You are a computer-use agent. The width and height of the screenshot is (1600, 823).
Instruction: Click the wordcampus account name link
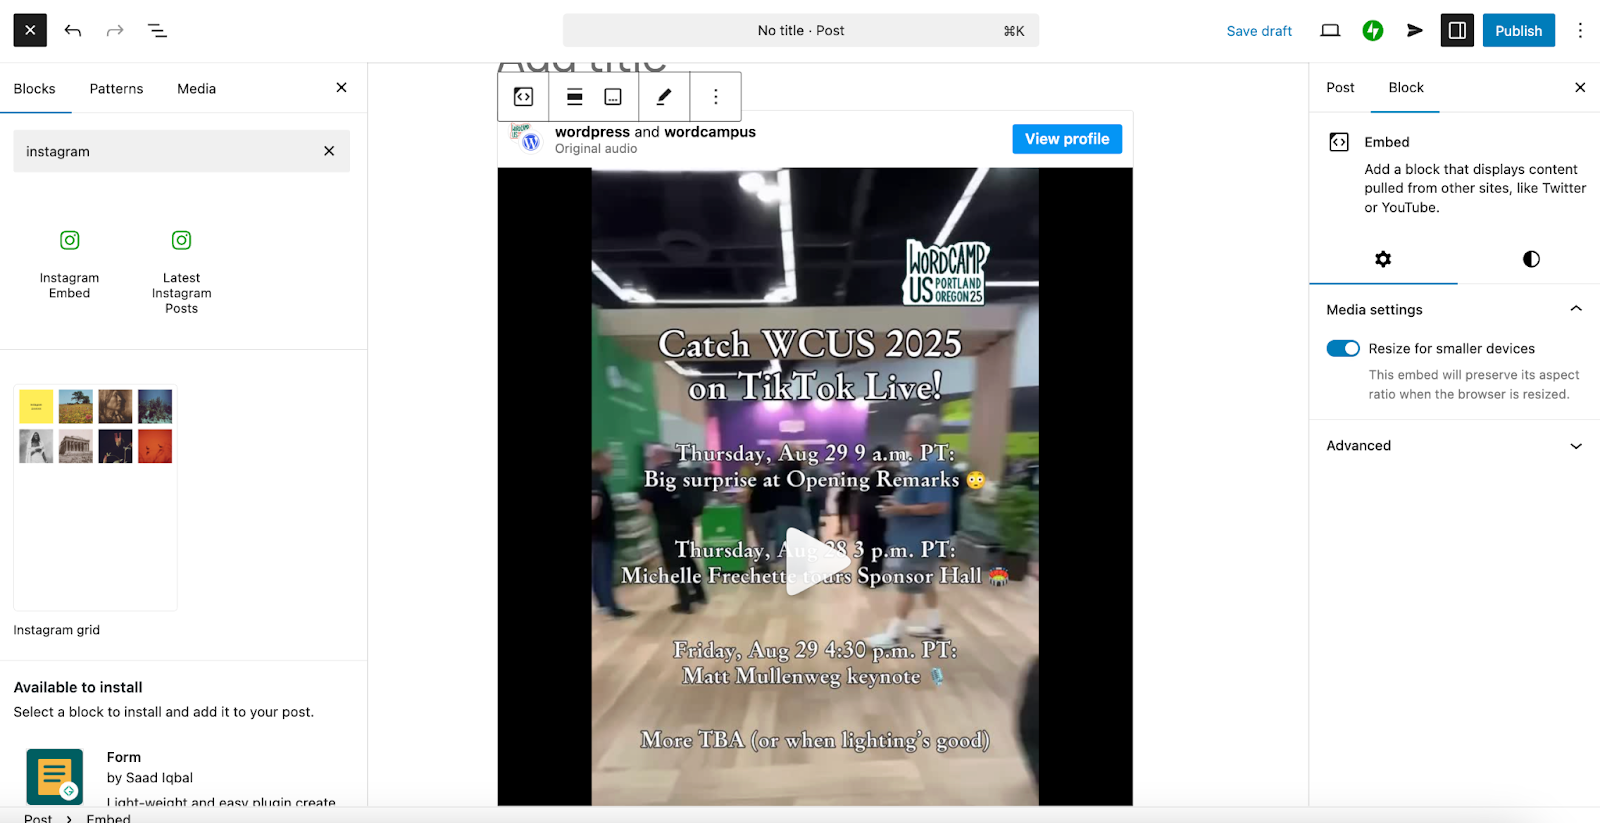[710, 132]
